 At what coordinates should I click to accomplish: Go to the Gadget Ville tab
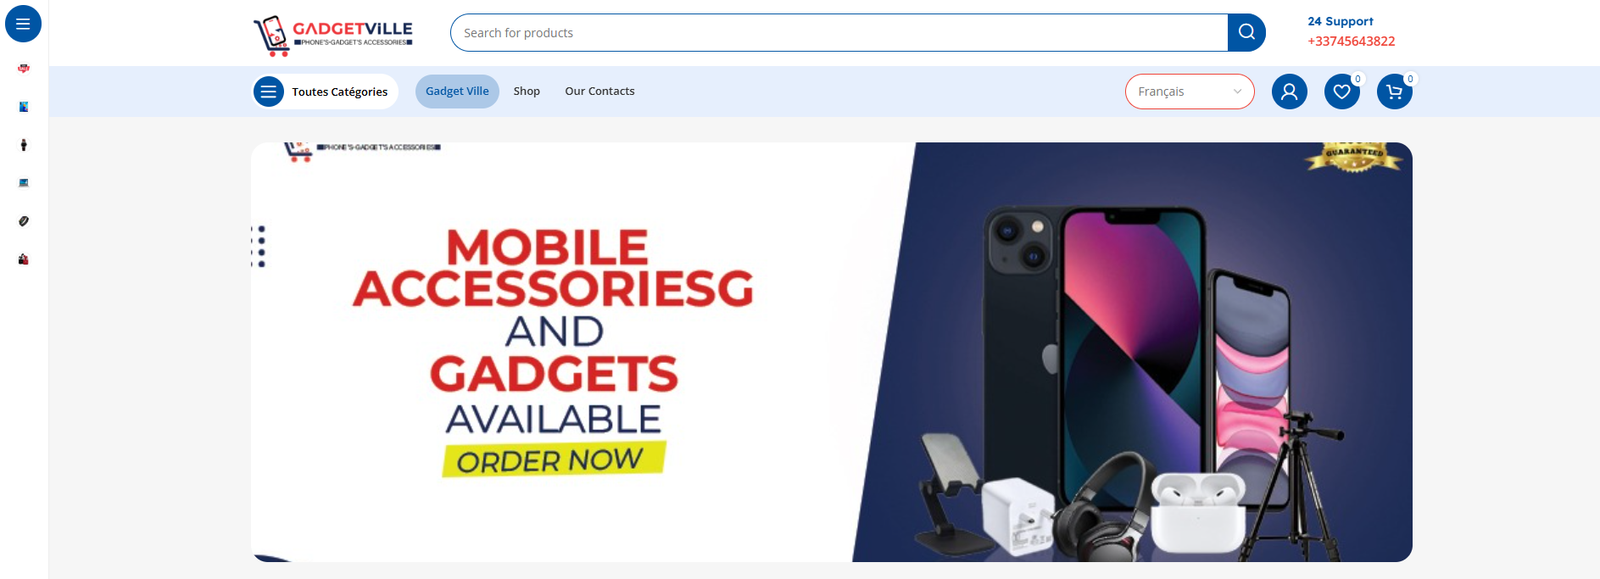click(x=457, y=91)
